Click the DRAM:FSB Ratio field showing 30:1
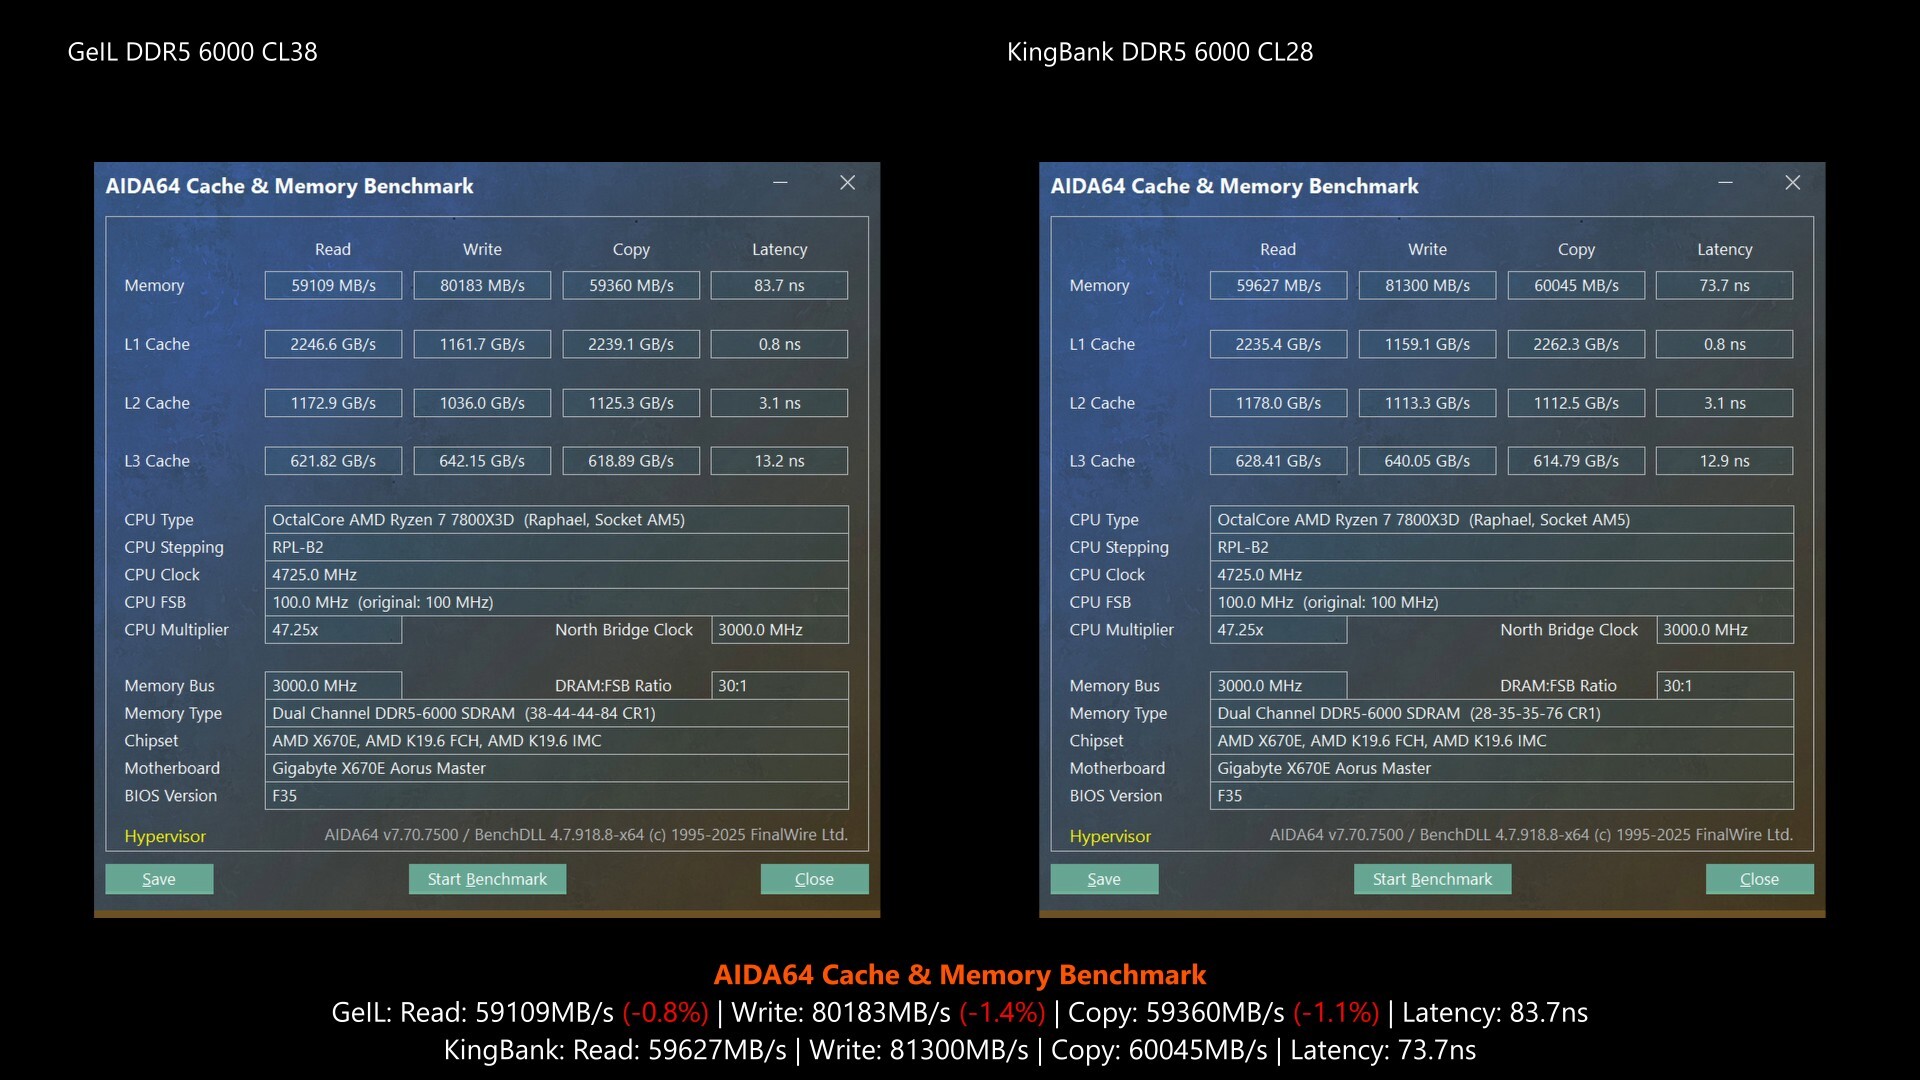Screen dimensions: 1920x1080 [779, 685]
